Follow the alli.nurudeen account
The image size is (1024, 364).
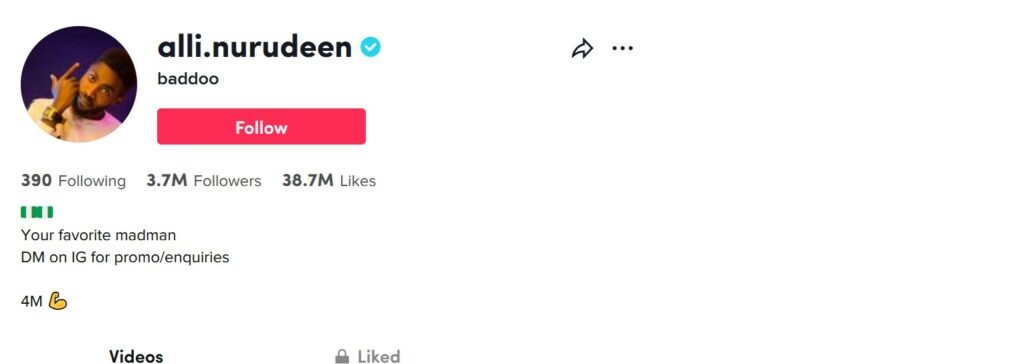tap(261, 126)
